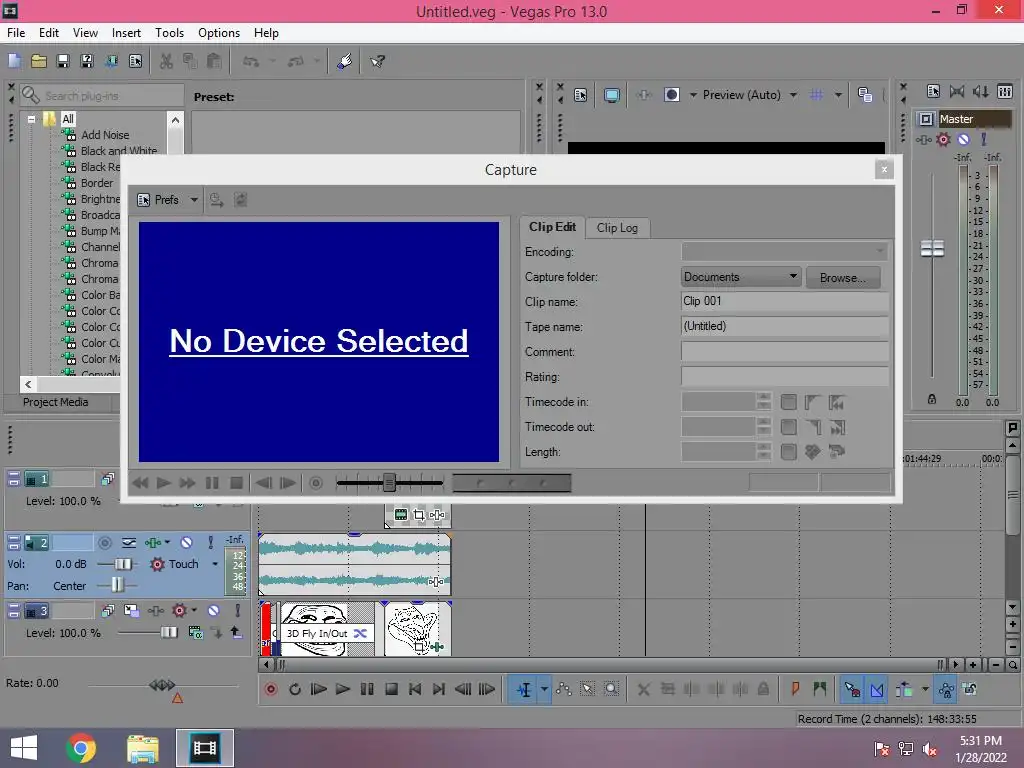
Task: Click the Downmix Output icon in Master panel
Action: pos(957,91)
